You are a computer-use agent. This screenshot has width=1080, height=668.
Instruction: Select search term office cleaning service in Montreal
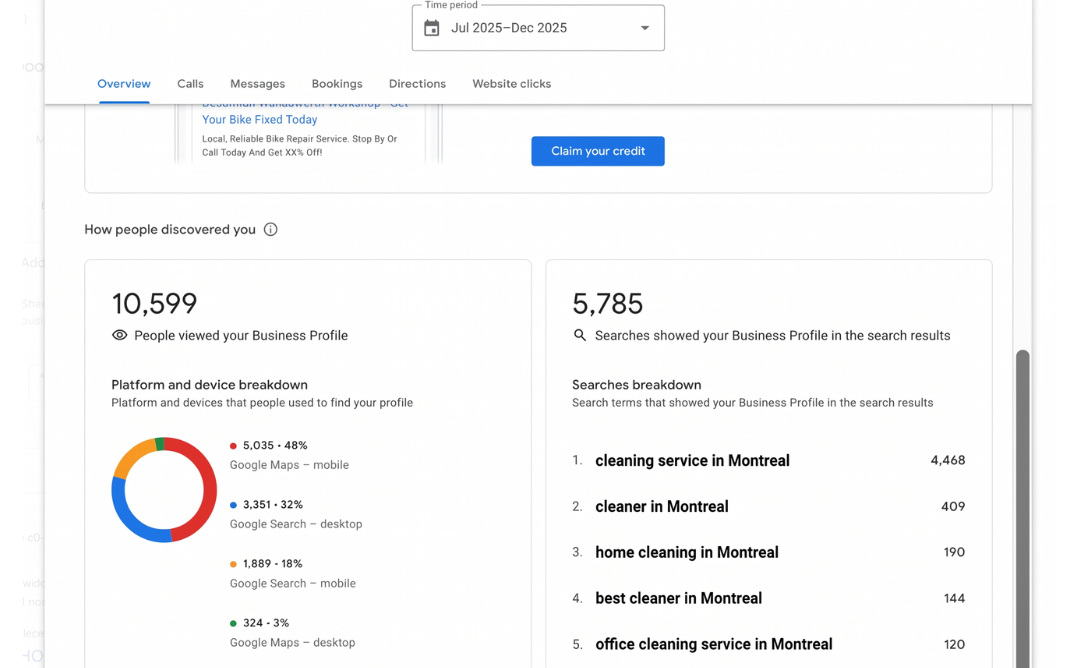pos(714,645)
